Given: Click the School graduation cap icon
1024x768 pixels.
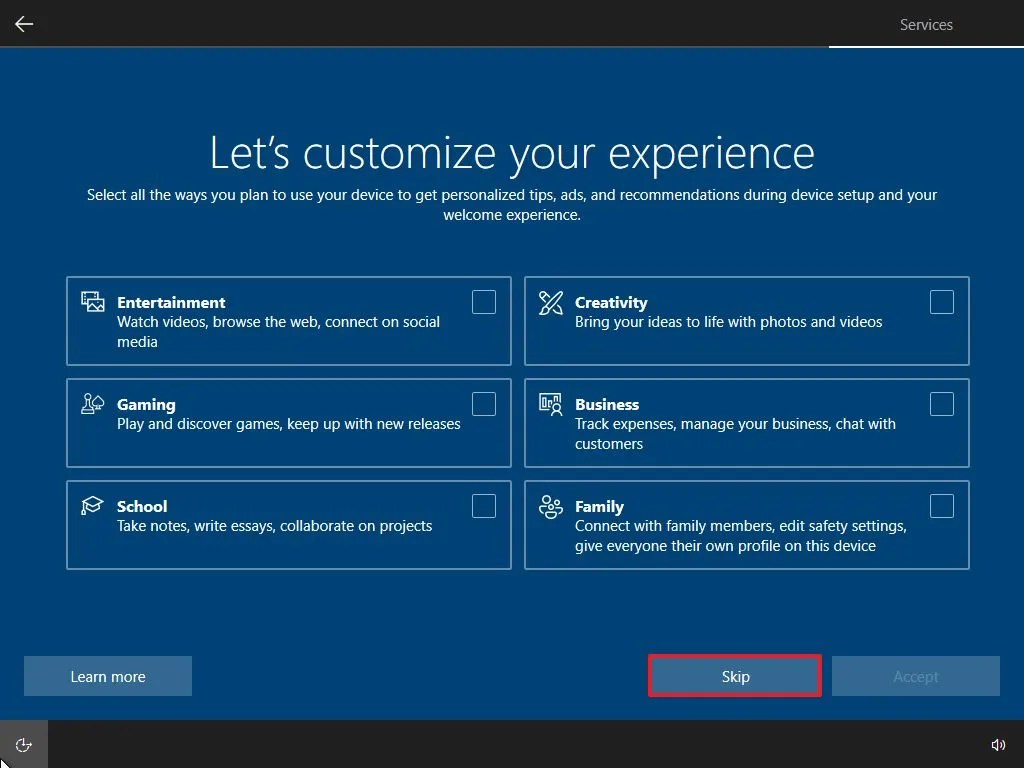Looking at the screenshot, I should pos(92,506).
